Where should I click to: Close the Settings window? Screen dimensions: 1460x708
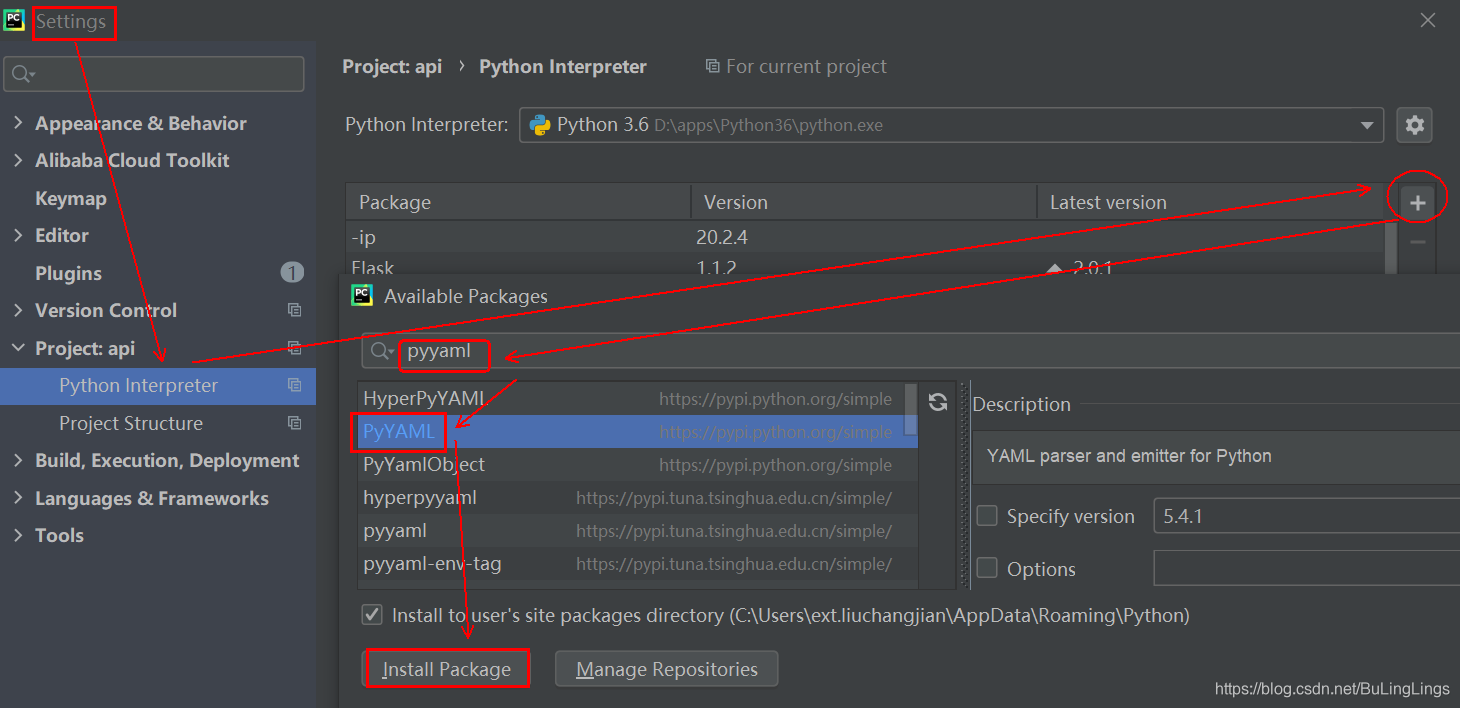[1428, 20]
